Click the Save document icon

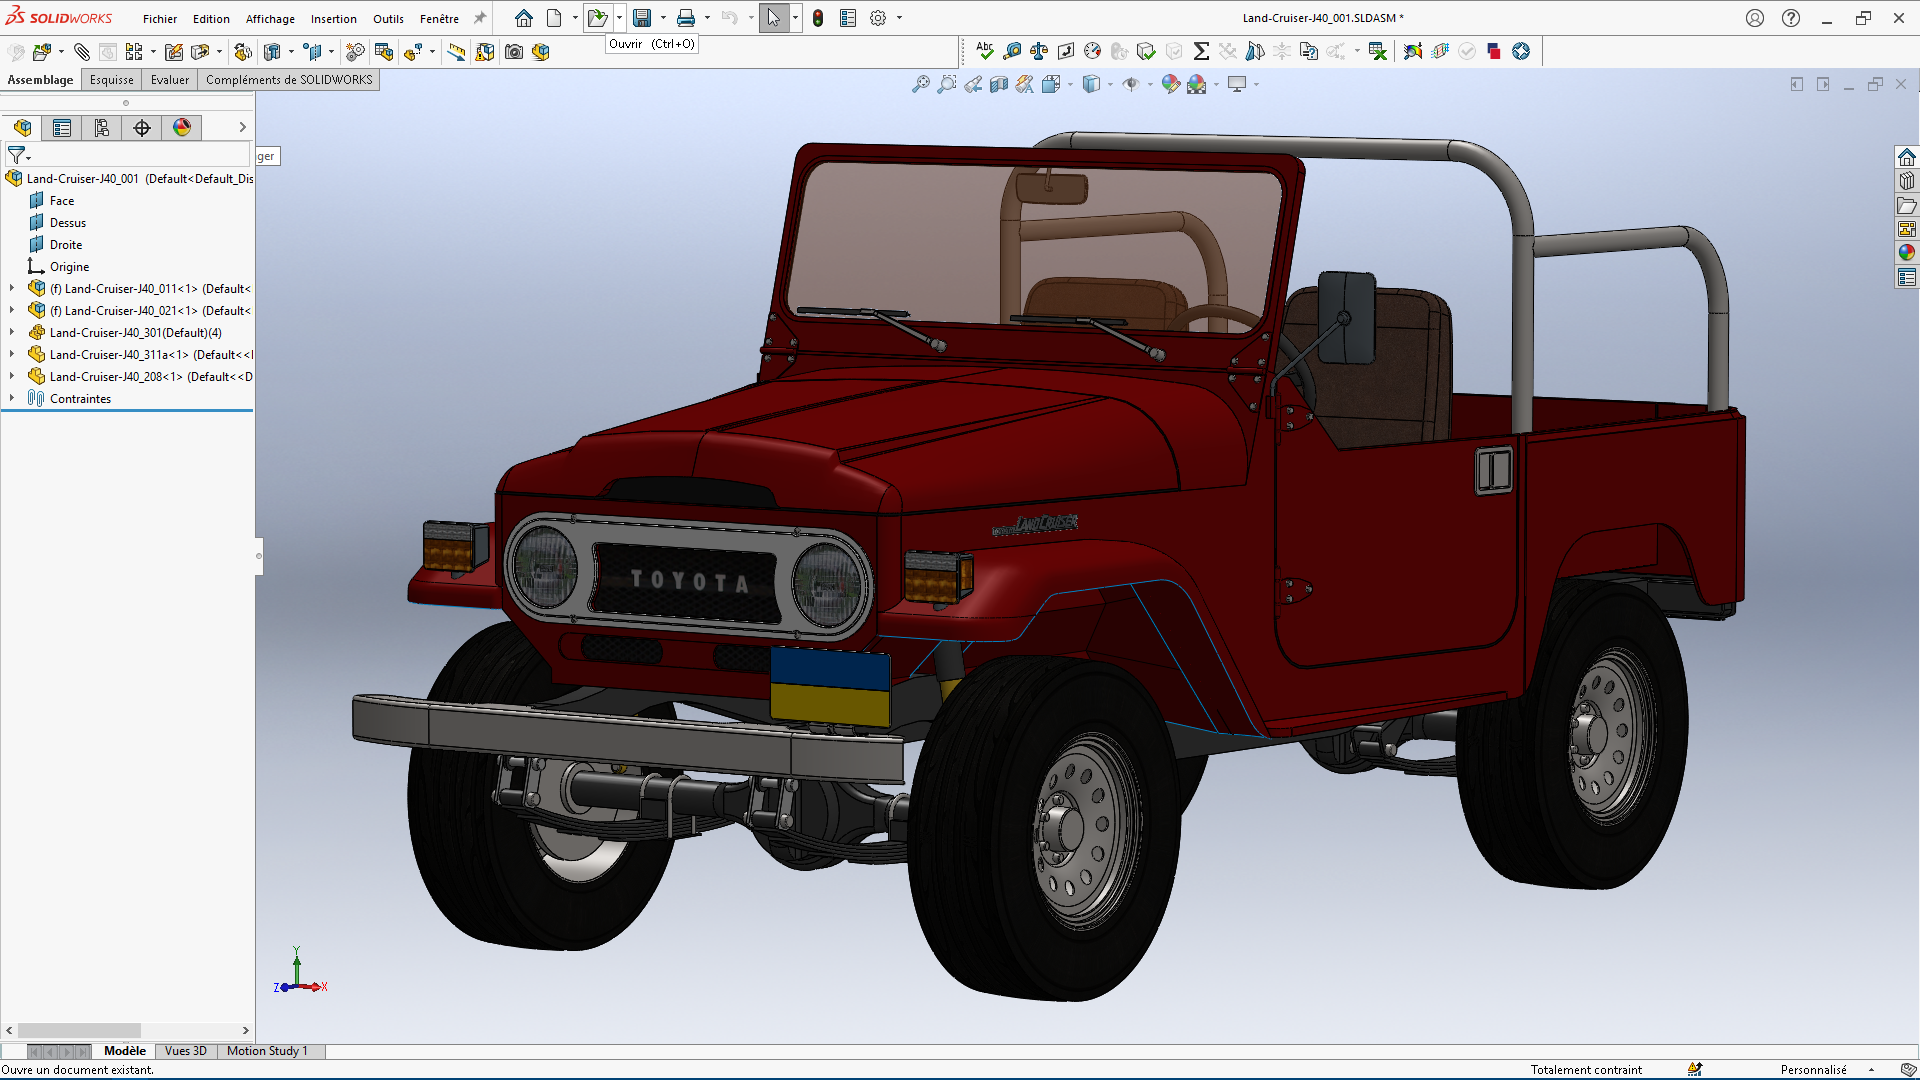[642, 18]
